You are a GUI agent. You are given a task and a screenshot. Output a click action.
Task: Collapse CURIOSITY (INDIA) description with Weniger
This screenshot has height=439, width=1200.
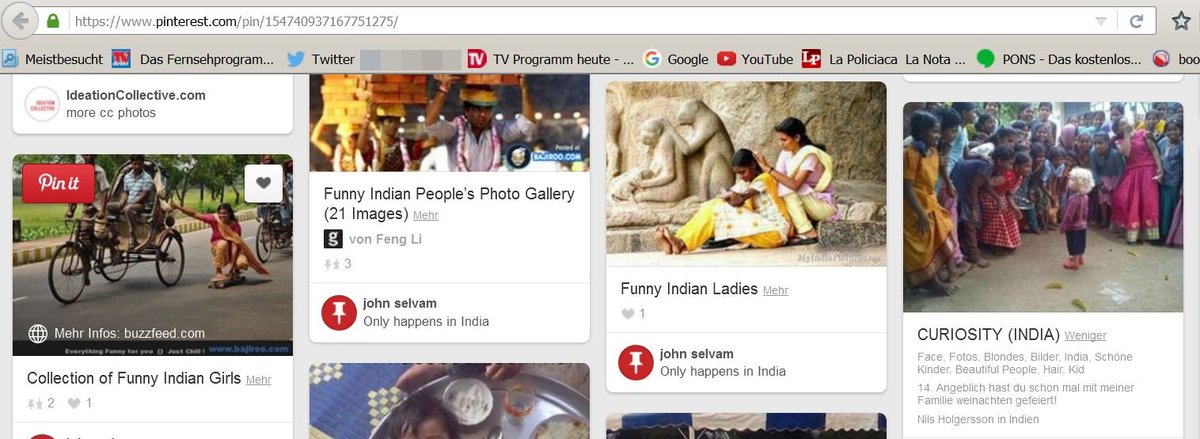tap(1085, 336)
